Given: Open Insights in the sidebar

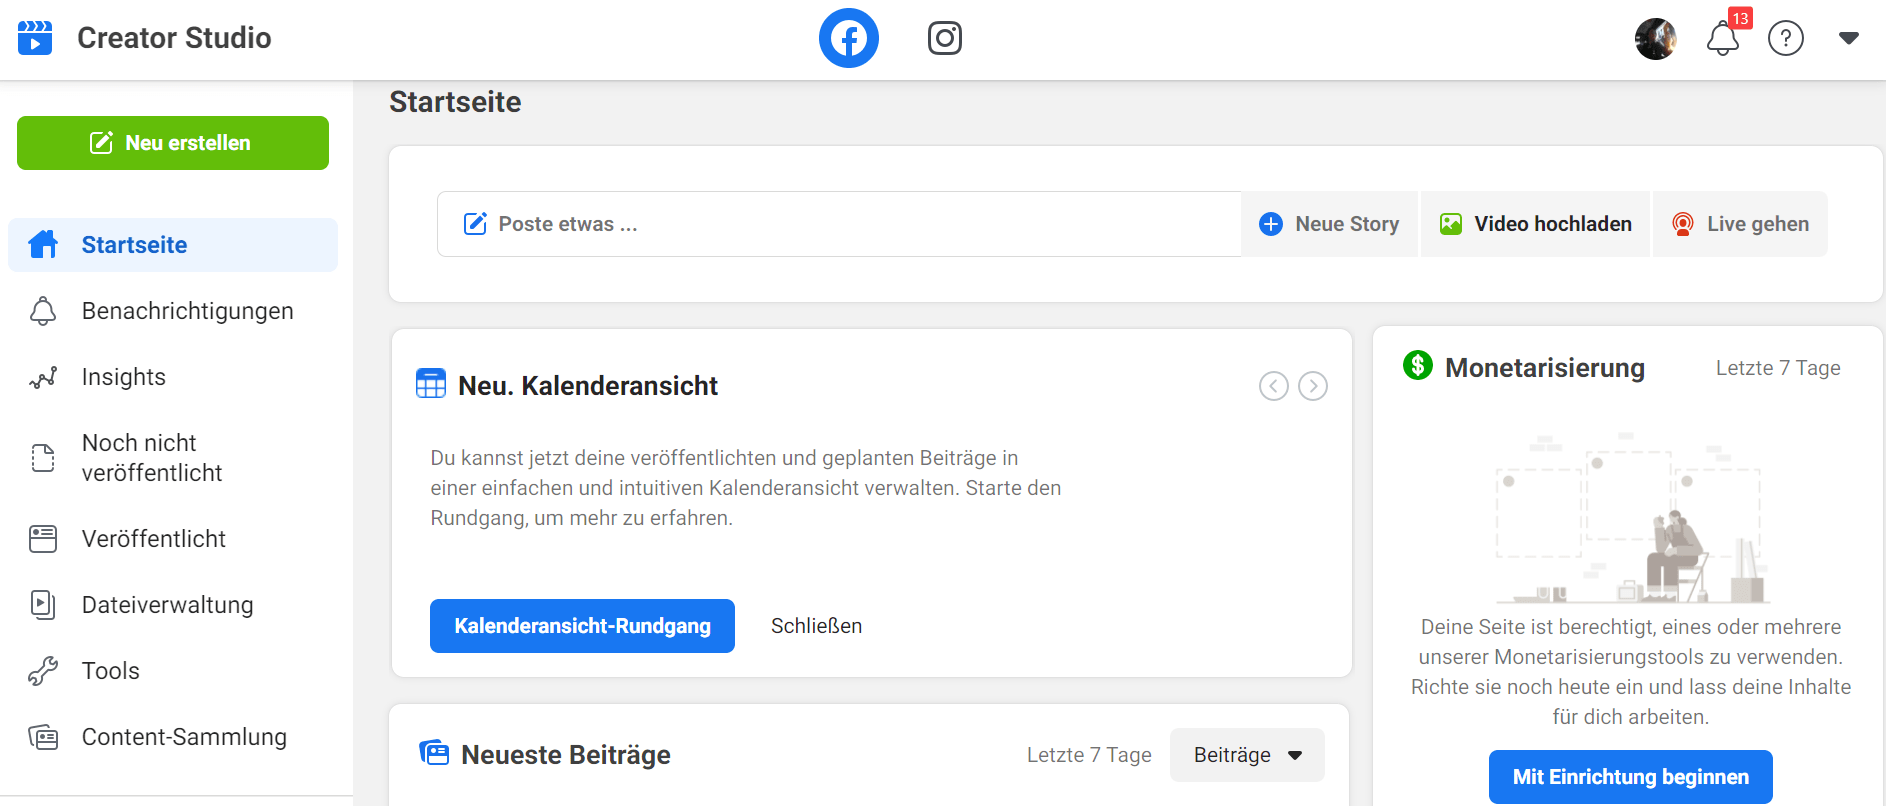Looking at the screenshot, I should tap(173, 377).
